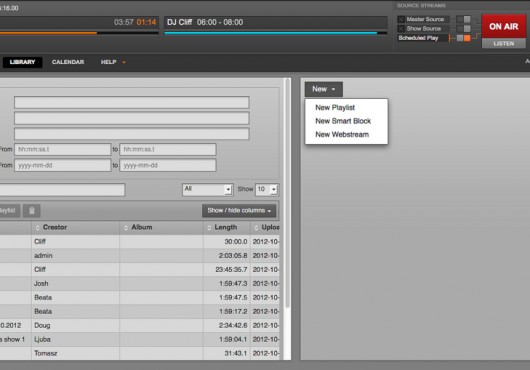Click the LISTEN button
530x370 pixels.
[x=504, y=44]
